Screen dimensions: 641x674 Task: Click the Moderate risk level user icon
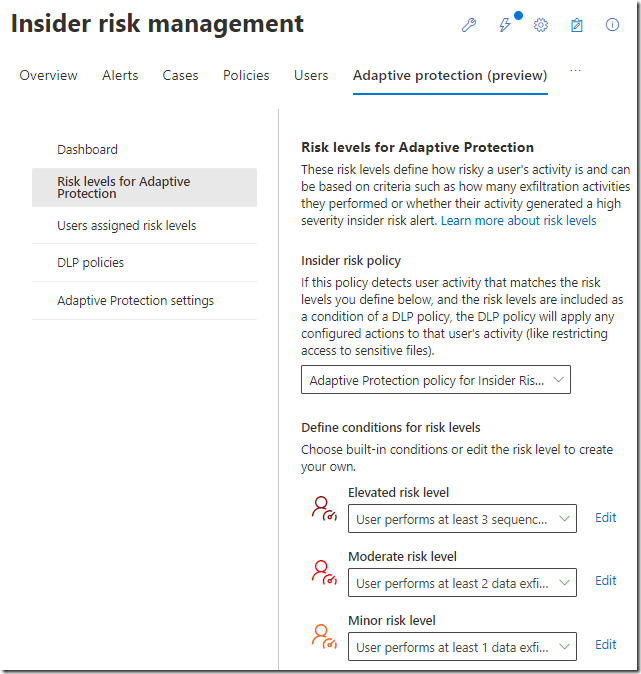324,573
